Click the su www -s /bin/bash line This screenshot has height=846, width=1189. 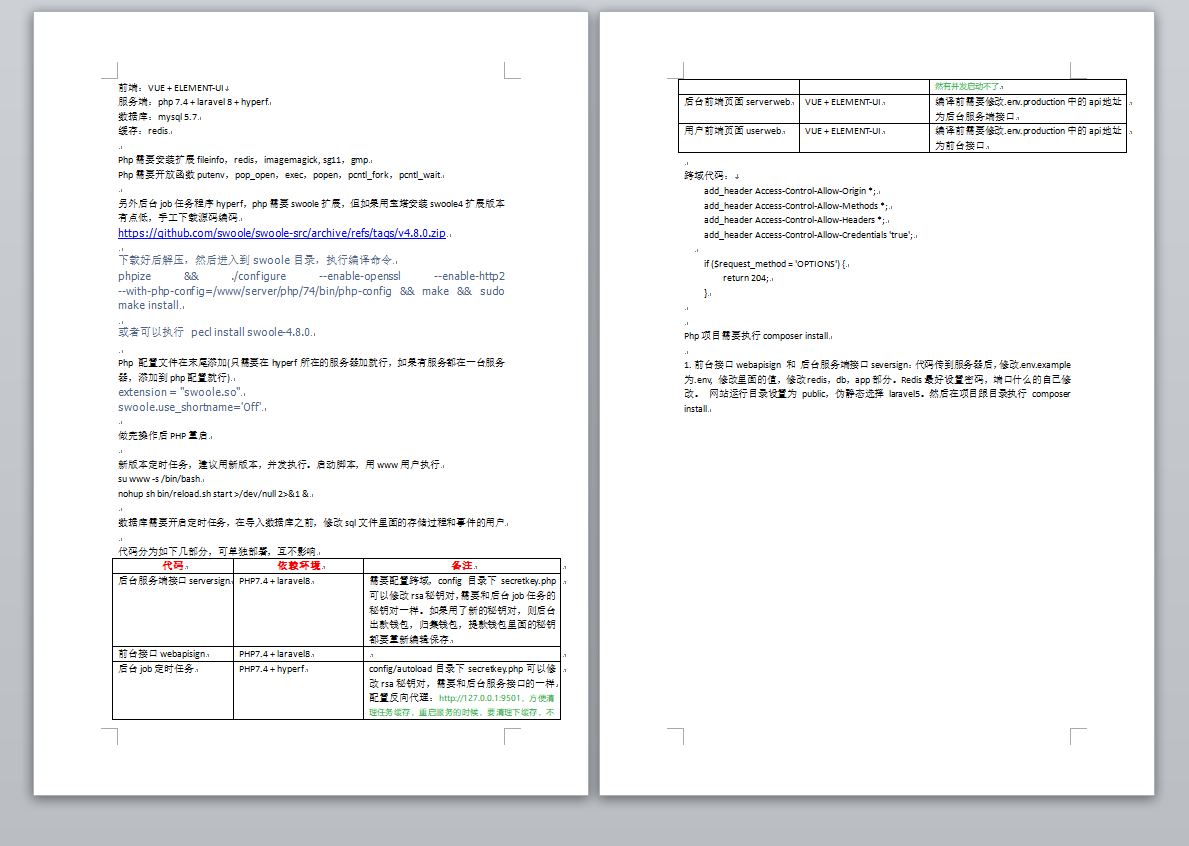(x=160, y=479)
